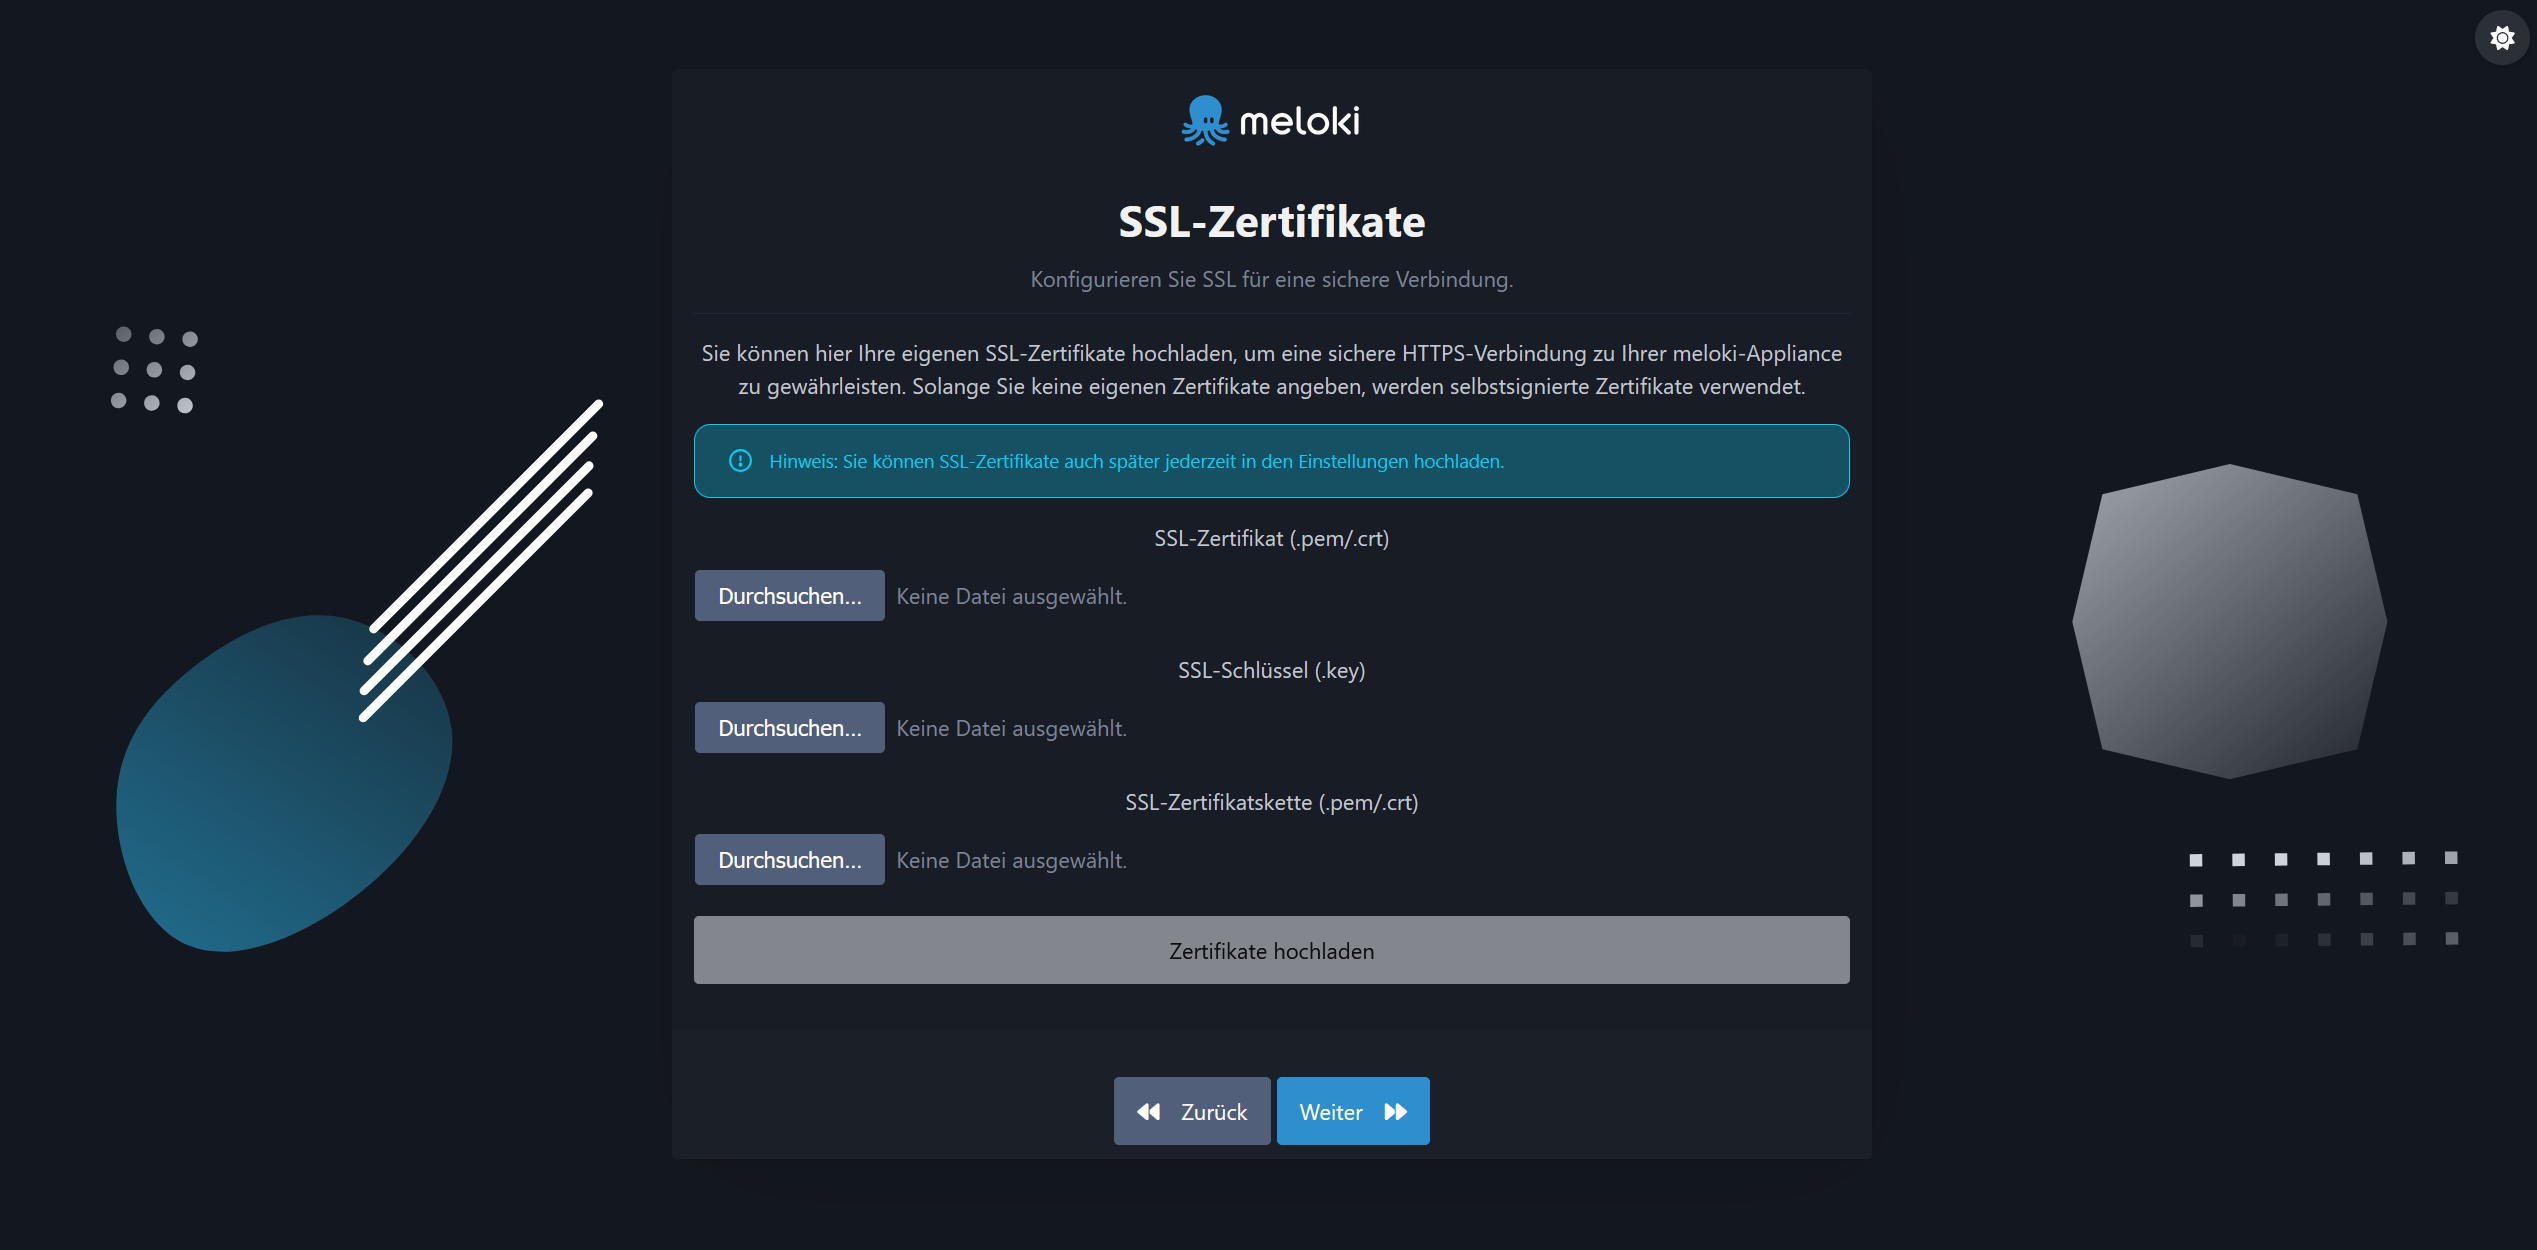Image resolution: width=2537 pixels, height=1250 pixels.
Task: Click the SSL-Zertifikat file input field
Action: [x=1011, y=595]
